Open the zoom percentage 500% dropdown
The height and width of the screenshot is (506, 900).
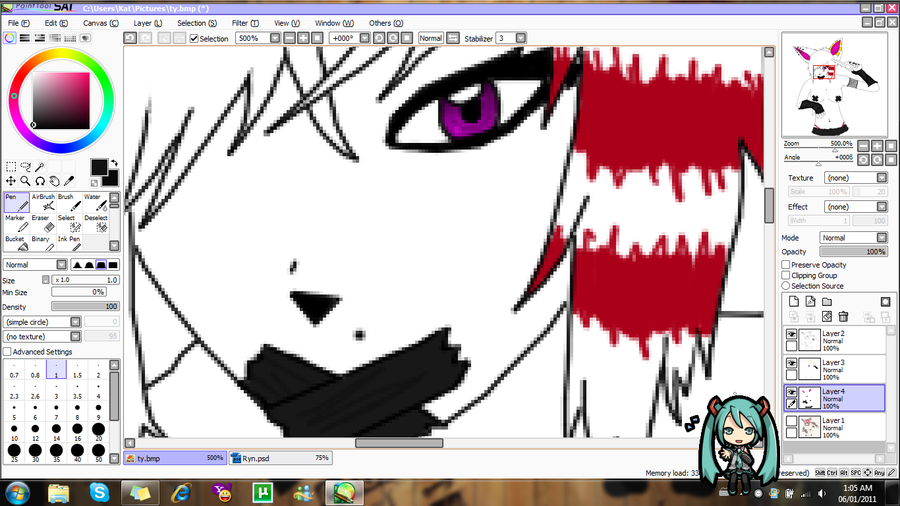[275, 38]
